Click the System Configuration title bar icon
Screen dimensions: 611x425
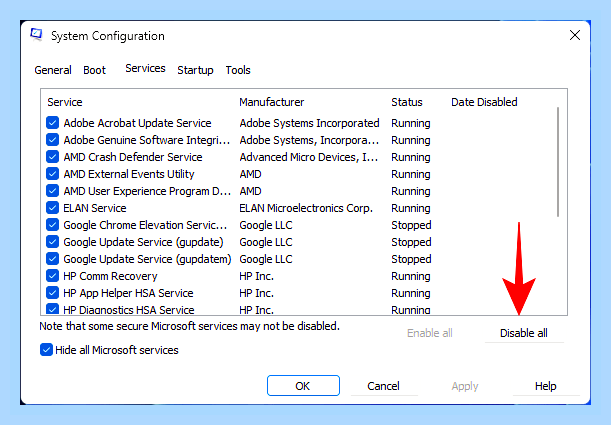pyautogui.click(x=36, y=35)
